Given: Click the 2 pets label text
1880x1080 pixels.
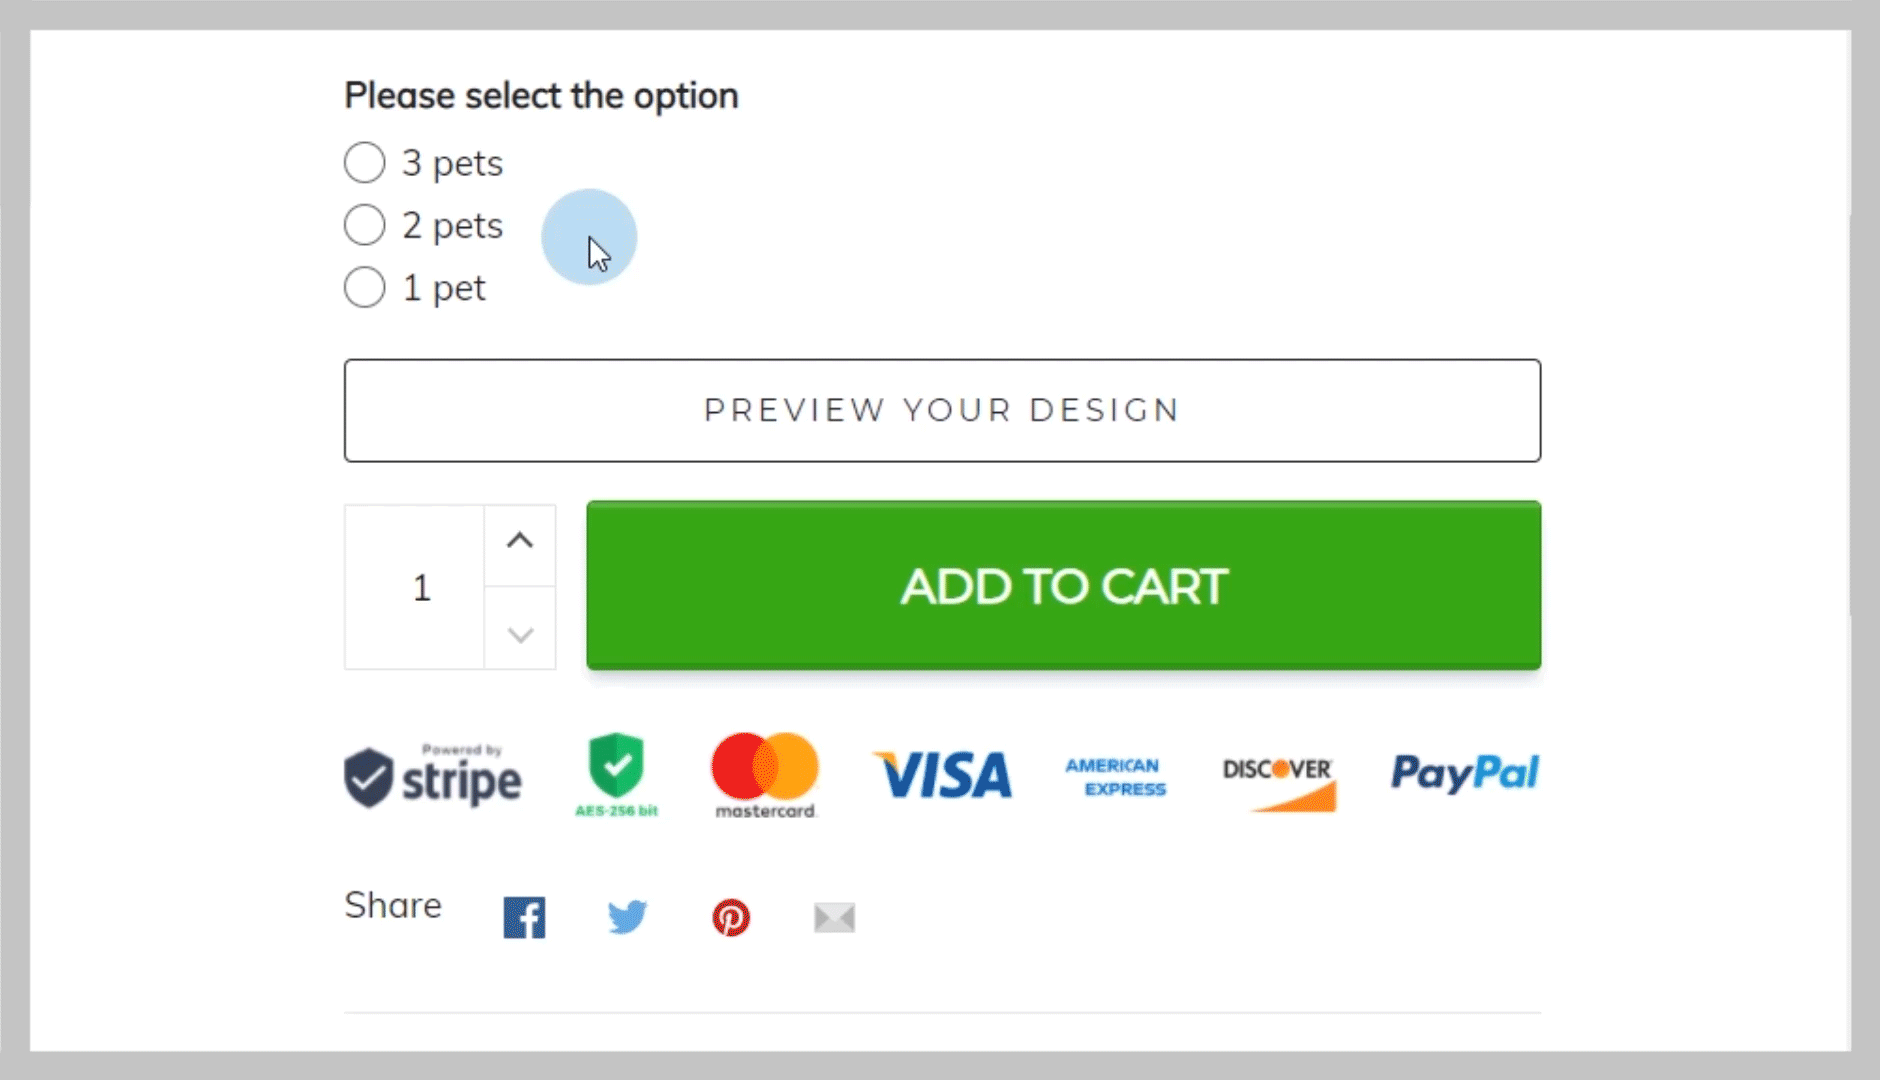Looking at the screenshot, I should pos(452,226).
